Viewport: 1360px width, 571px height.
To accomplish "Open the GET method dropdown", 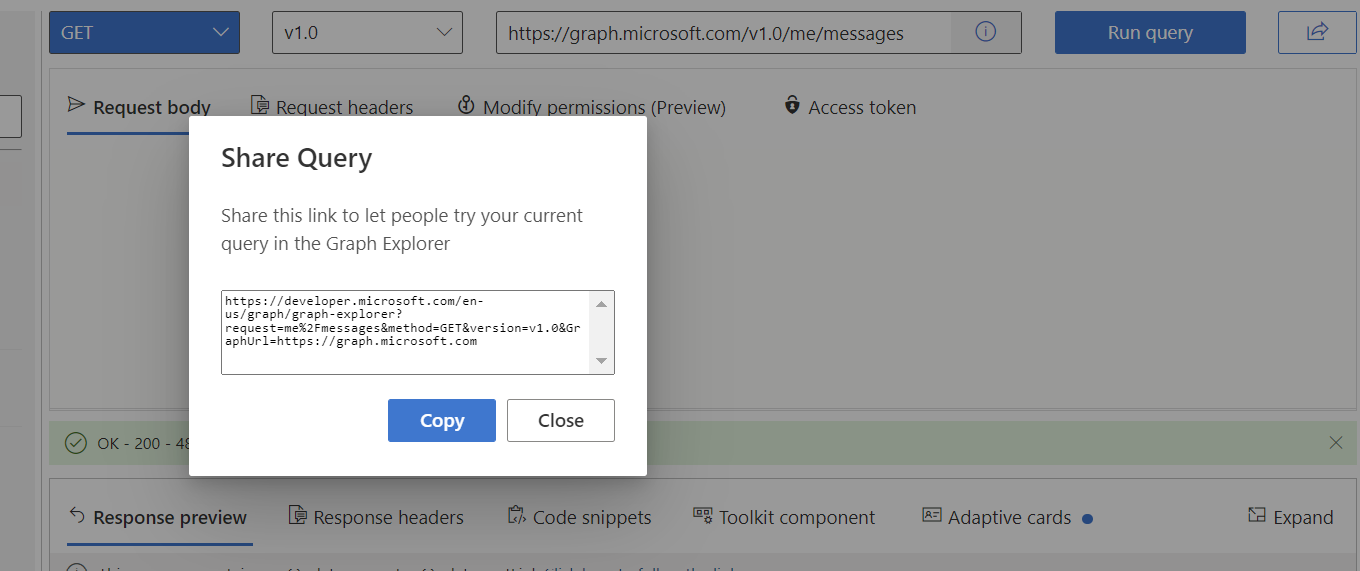I will point(144,32).
